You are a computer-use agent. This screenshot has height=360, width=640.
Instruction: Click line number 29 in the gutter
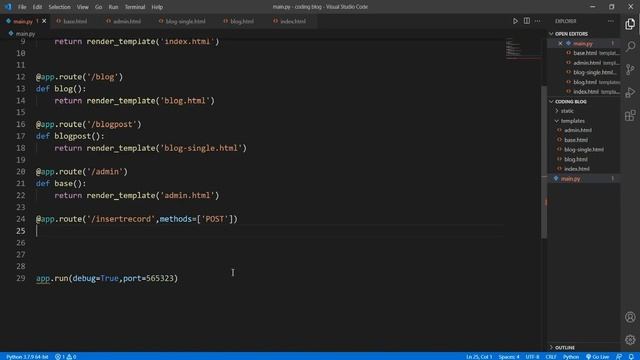tap(20, 278)
